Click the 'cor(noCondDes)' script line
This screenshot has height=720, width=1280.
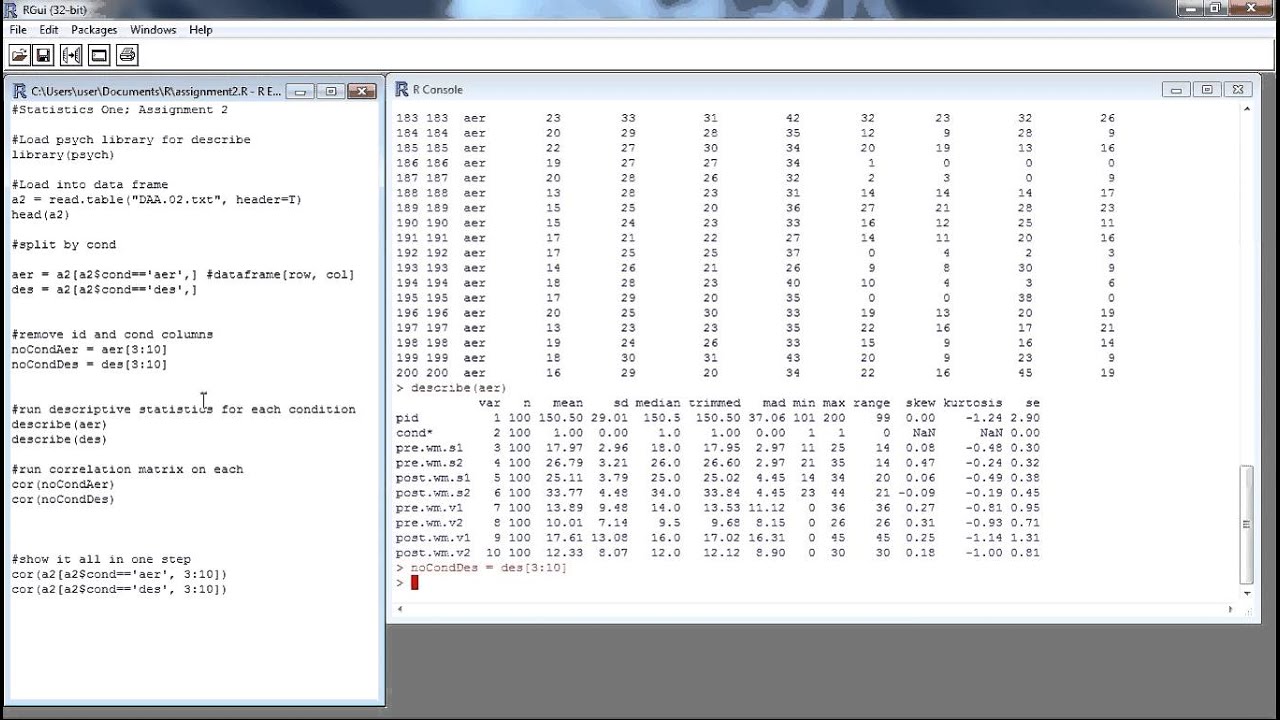click(63, 500)
